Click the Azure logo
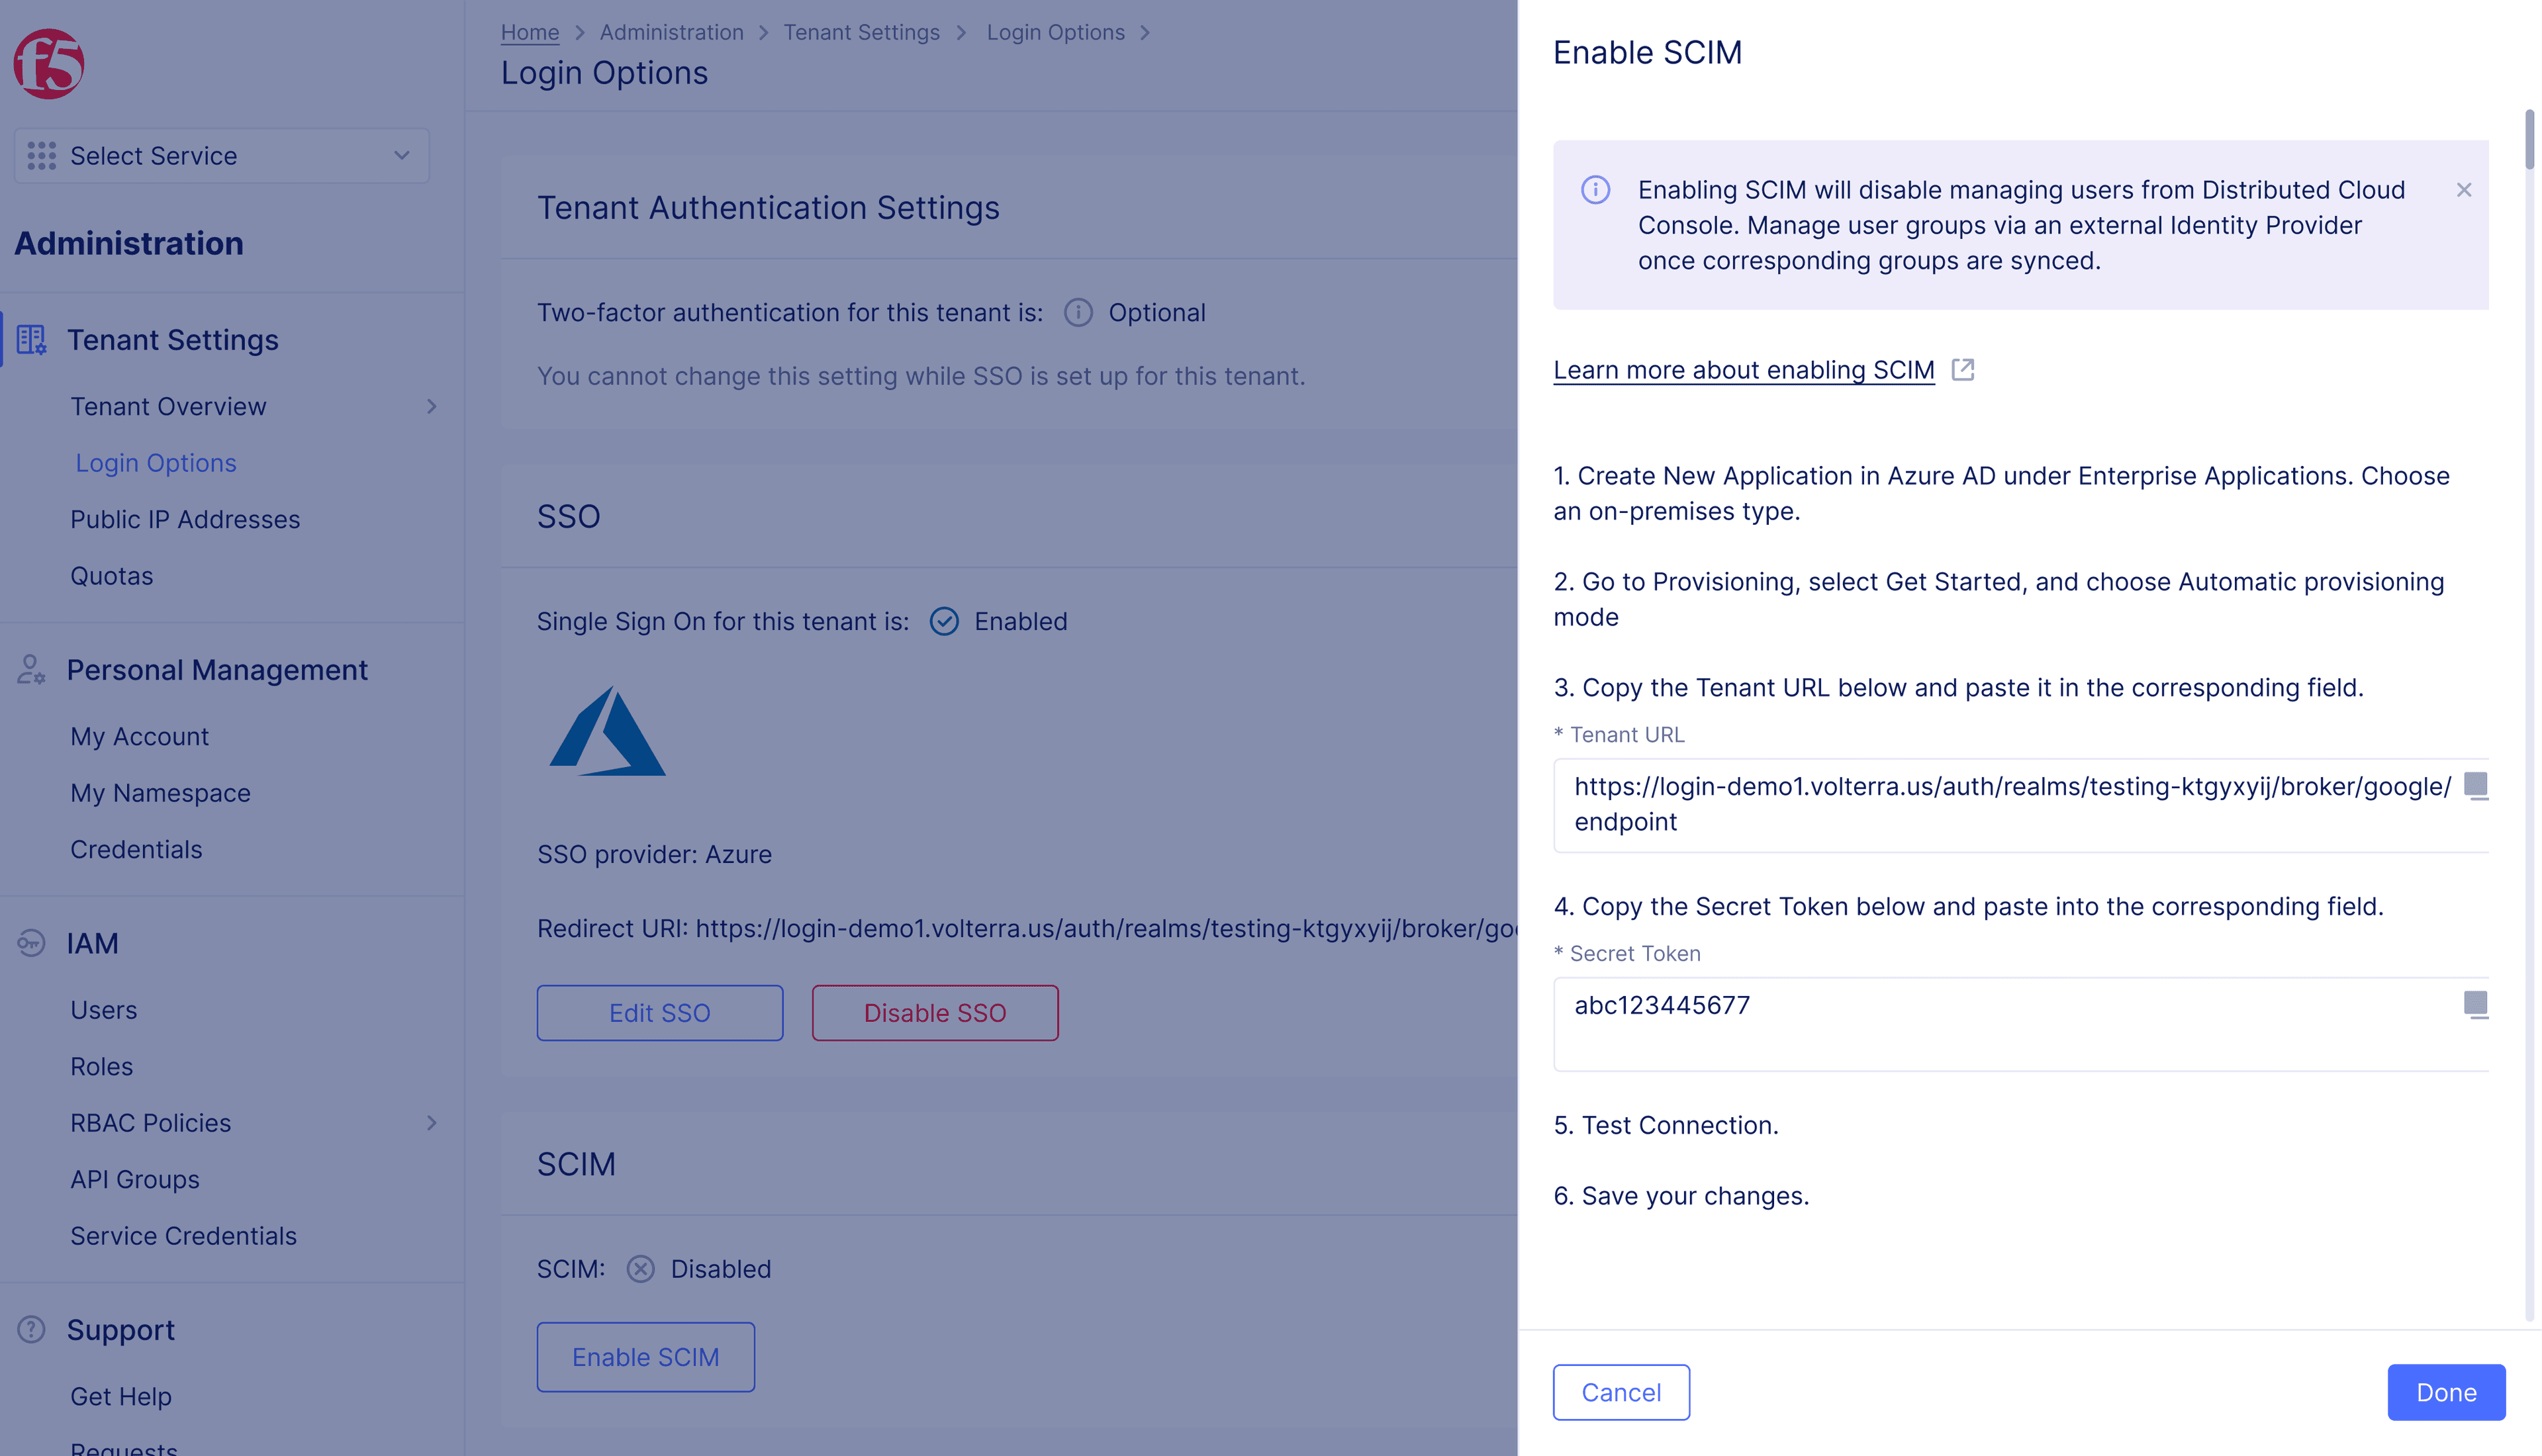 coord(608,731)
